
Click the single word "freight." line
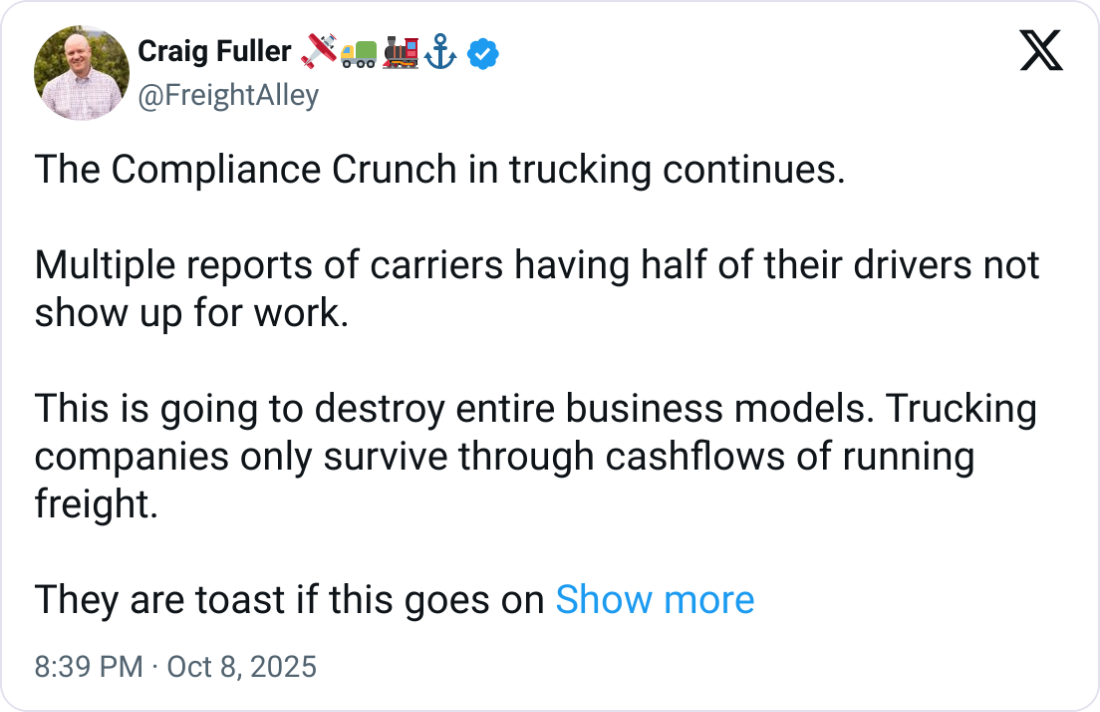click(96, 503)
